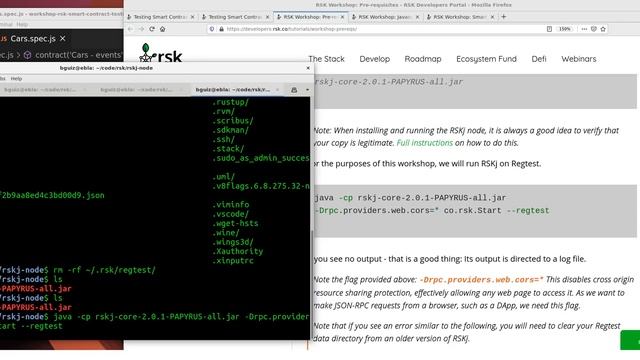Close the first Testing Smart Contracts tab
The height and width of the screenshot is (360, 640).
point(193,17)
